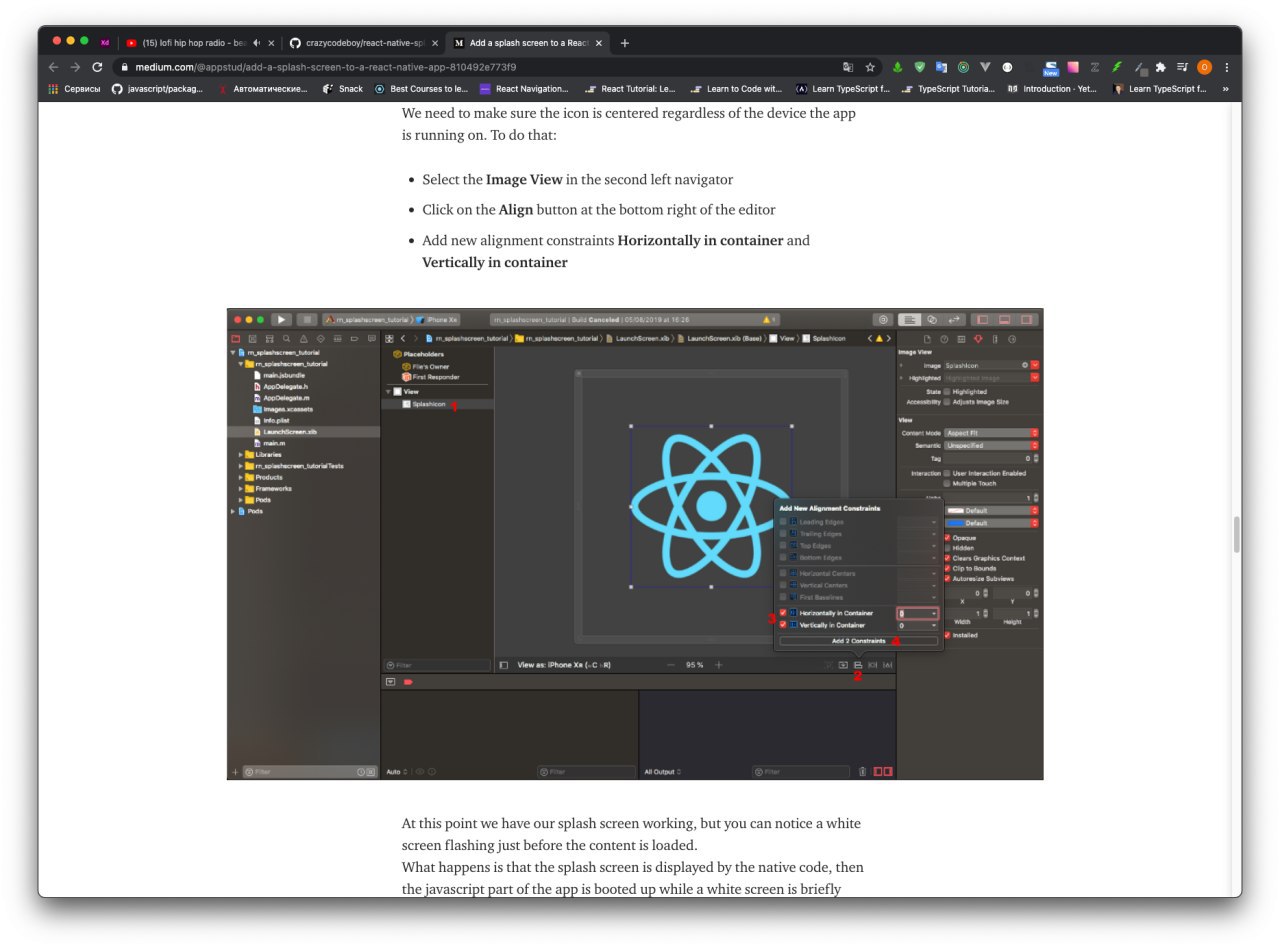Open Learn TypeScript bookmark with portrait icon
The width and height of the screenshot is (1280, 948).
[x=1160, y=89]
